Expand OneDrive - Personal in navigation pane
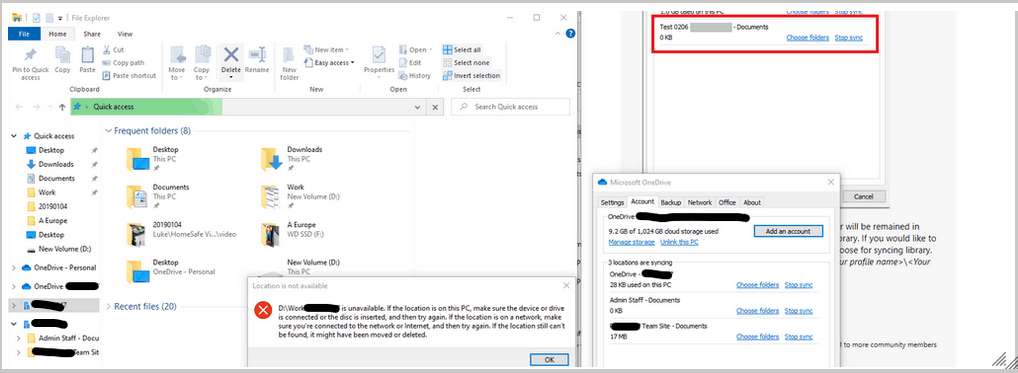 click(x=15, y=267)
